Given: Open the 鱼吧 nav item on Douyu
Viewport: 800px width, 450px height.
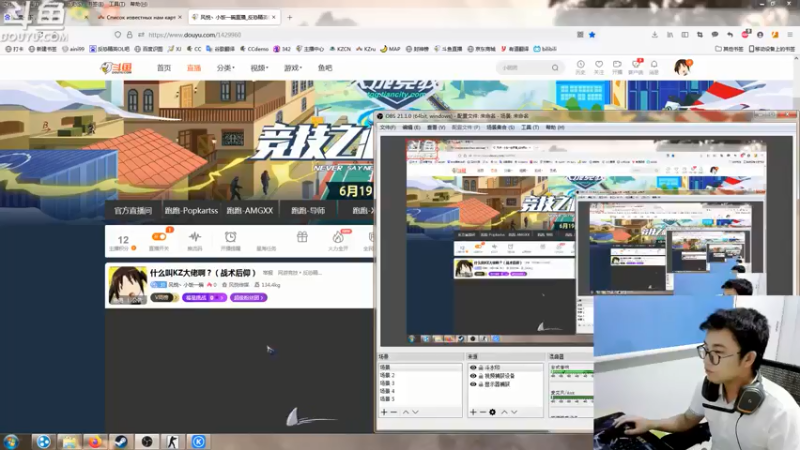Looking at the screenshot, I should click(325, 67).
